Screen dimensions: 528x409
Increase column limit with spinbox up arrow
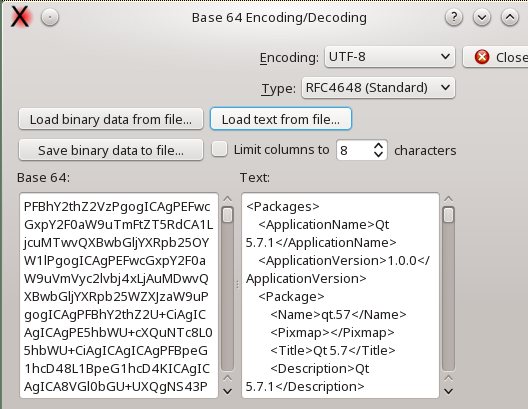click(x=378, y=146)
